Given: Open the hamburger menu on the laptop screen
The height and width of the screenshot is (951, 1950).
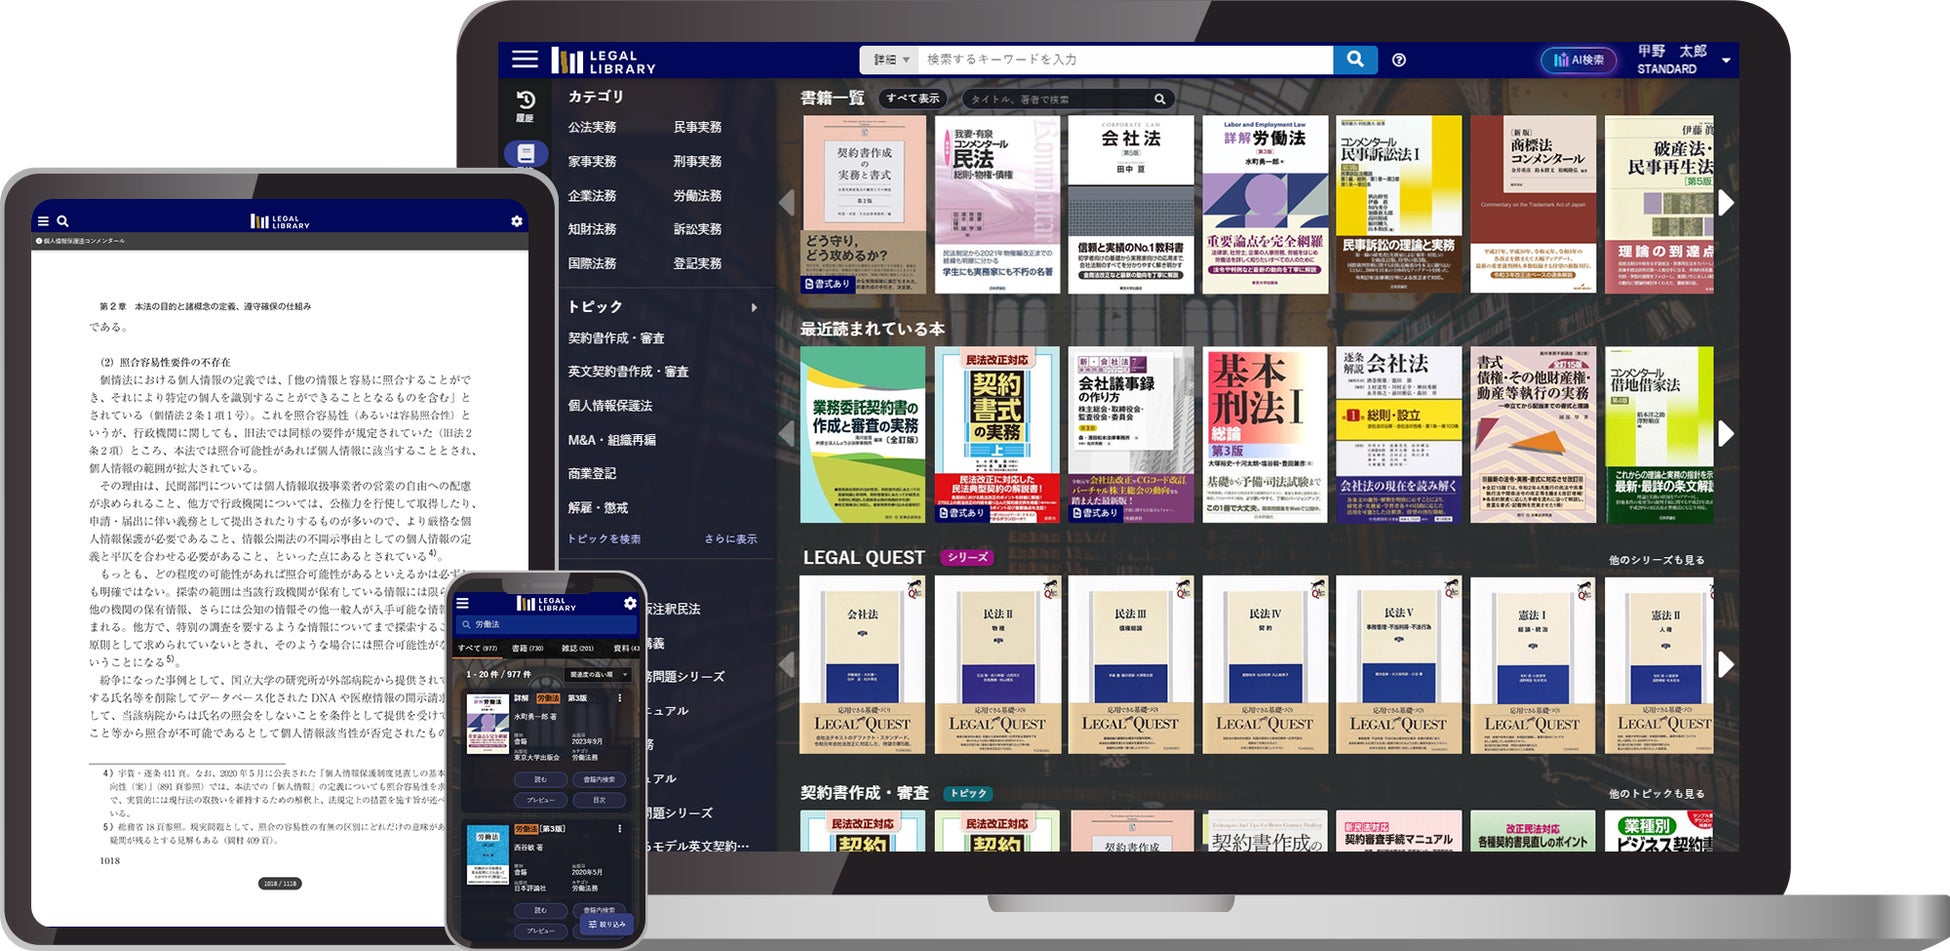Looking at the screenshot, I should tap(525, 59).
